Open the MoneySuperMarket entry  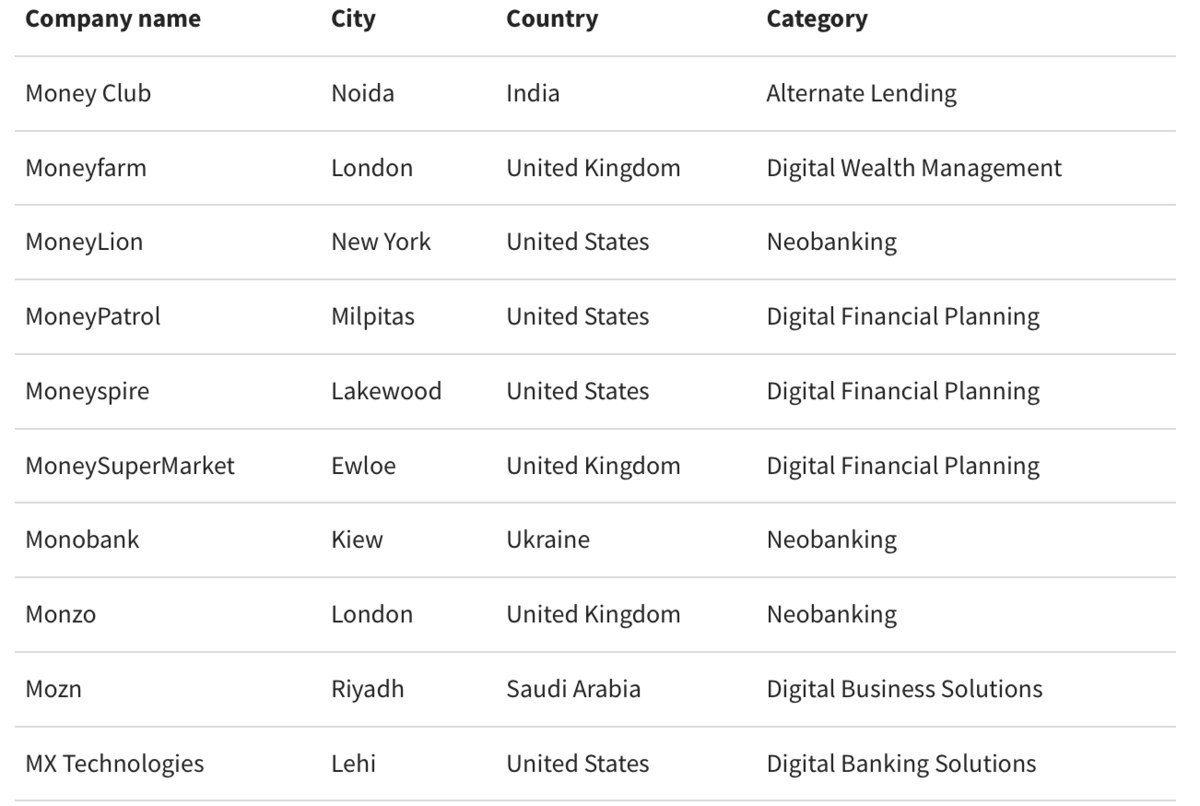coord(130,465)
